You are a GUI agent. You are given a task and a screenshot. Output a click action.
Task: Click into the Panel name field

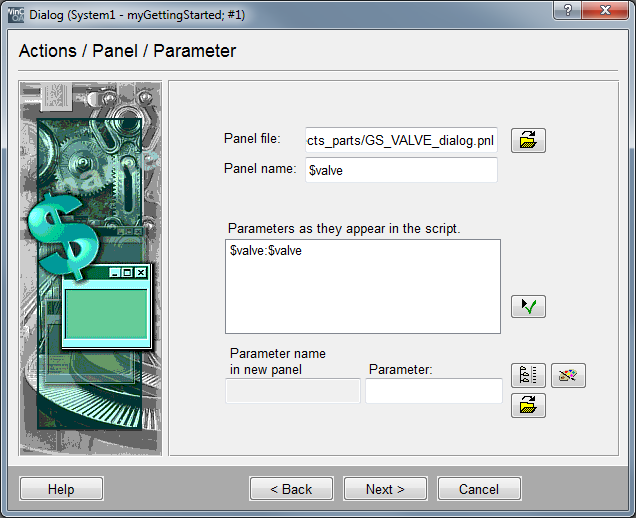coord(400,171)
